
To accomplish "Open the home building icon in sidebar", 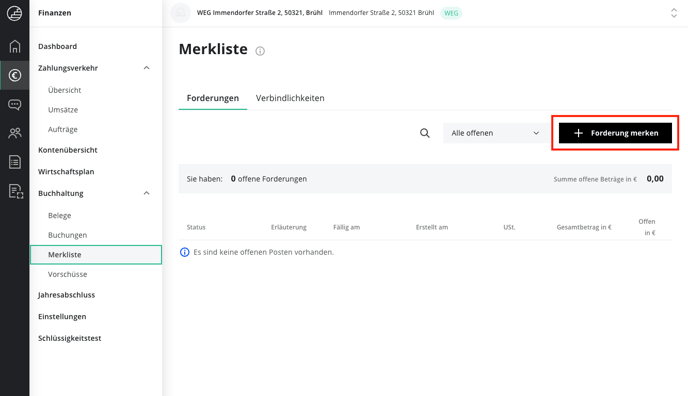I will pyautogui.click(x=14, y=46).
